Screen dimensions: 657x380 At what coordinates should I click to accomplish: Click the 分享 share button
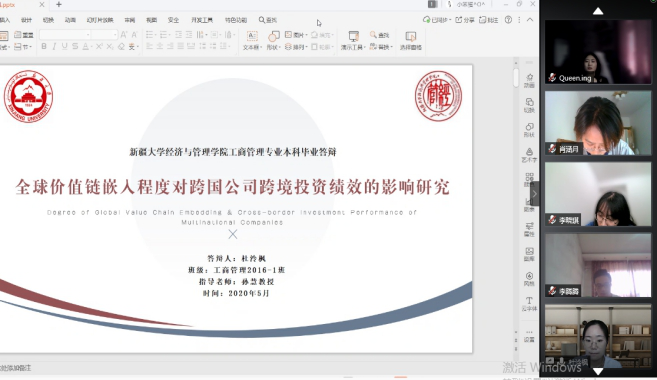click(465, 20)
